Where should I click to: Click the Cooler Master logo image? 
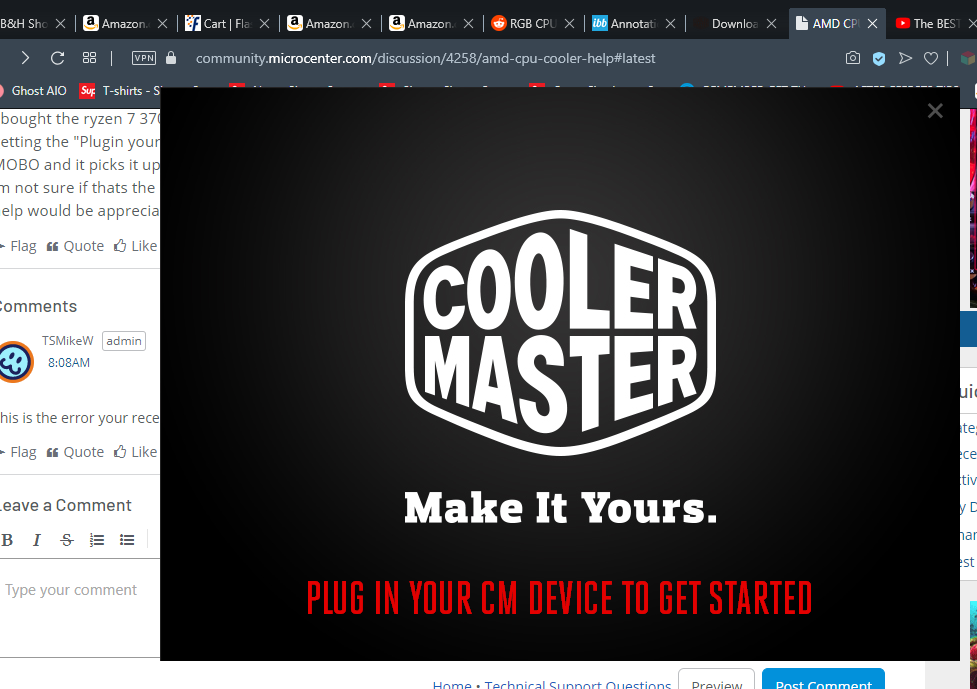(560, 333)
